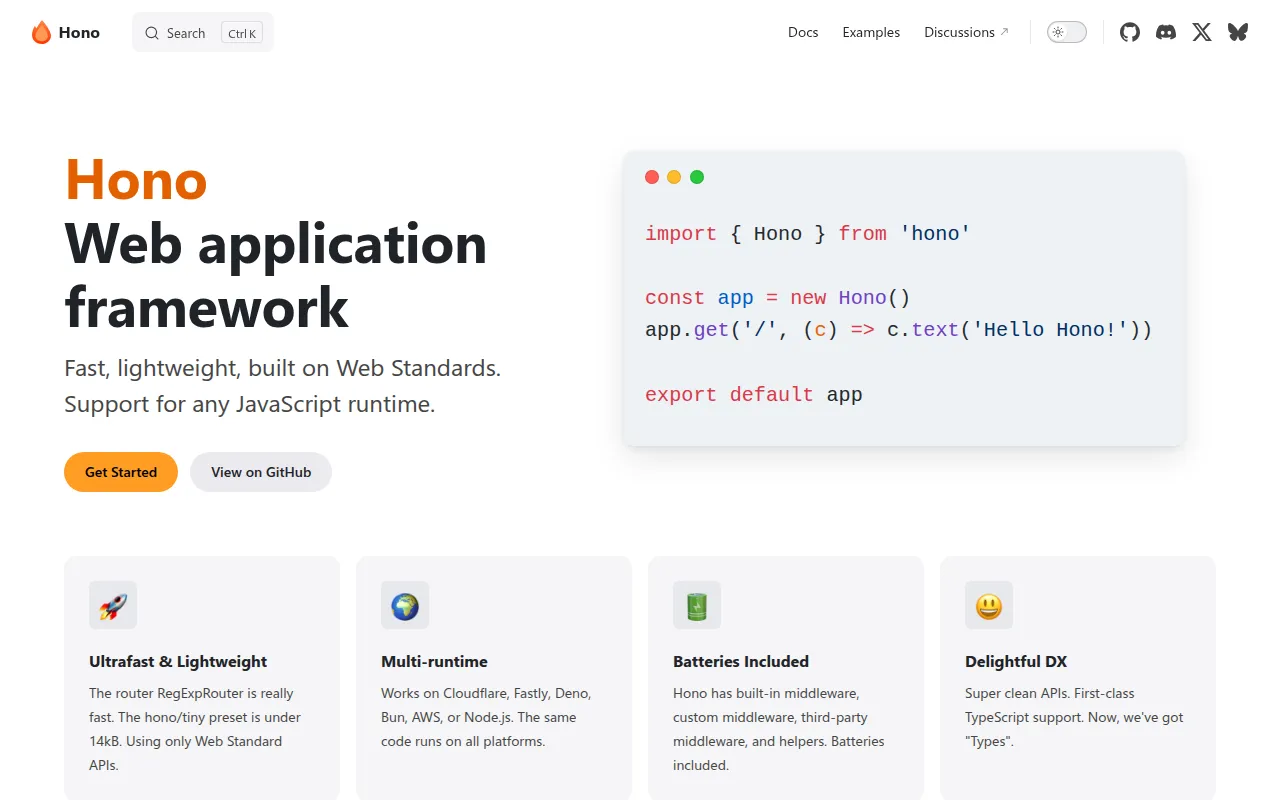Click the 'export default app' code line
The image size is (1280, 800).
[x=754, y=395]
